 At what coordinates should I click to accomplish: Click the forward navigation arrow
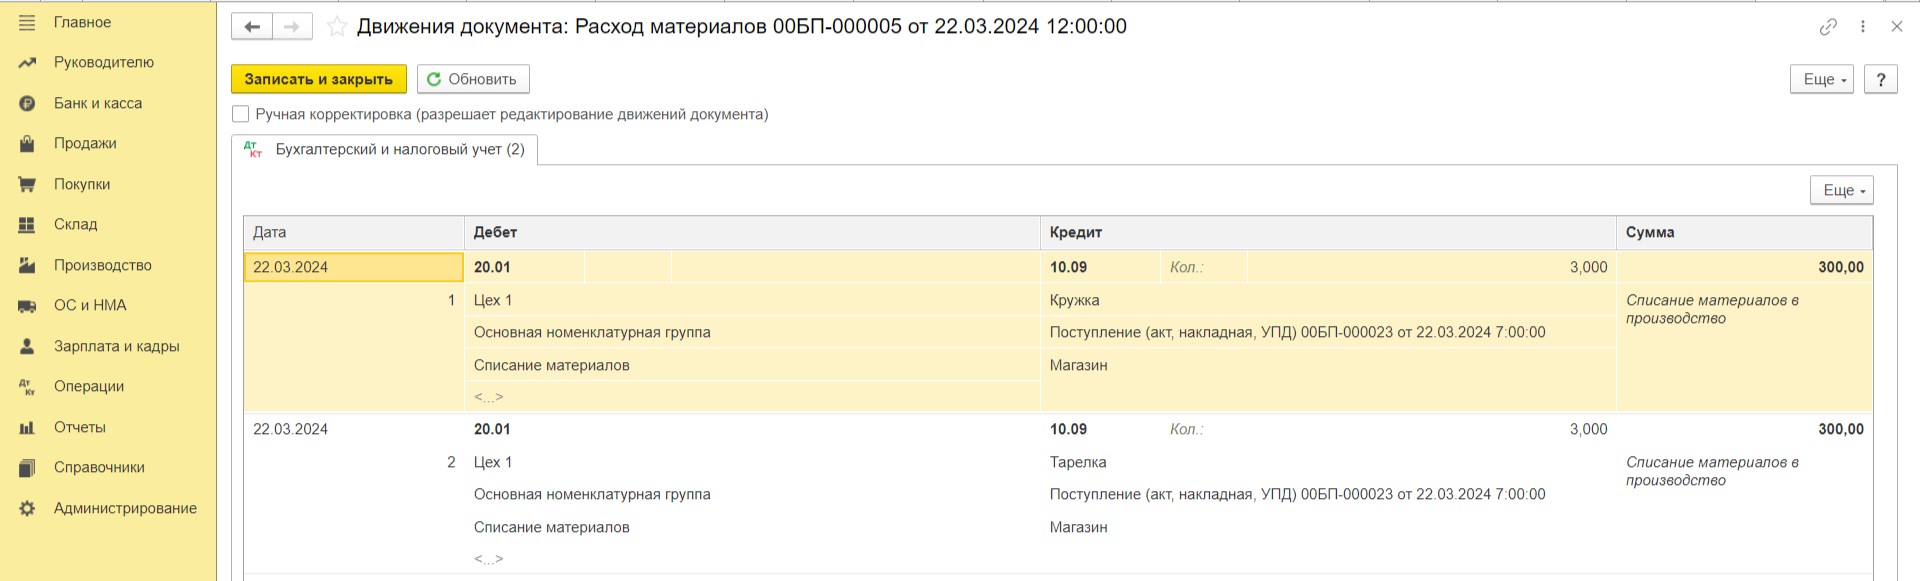pos(292,27)
